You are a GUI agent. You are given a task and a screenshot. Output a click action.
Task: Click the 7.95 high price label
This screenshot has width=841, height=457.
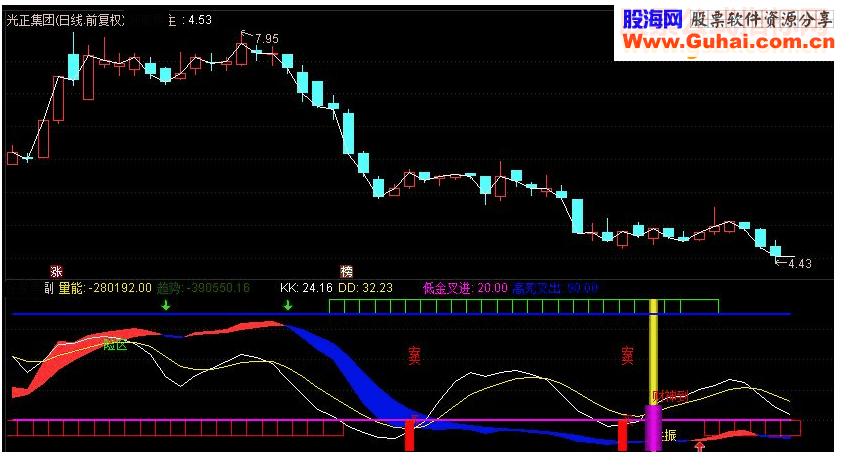[x=267, y=39]
